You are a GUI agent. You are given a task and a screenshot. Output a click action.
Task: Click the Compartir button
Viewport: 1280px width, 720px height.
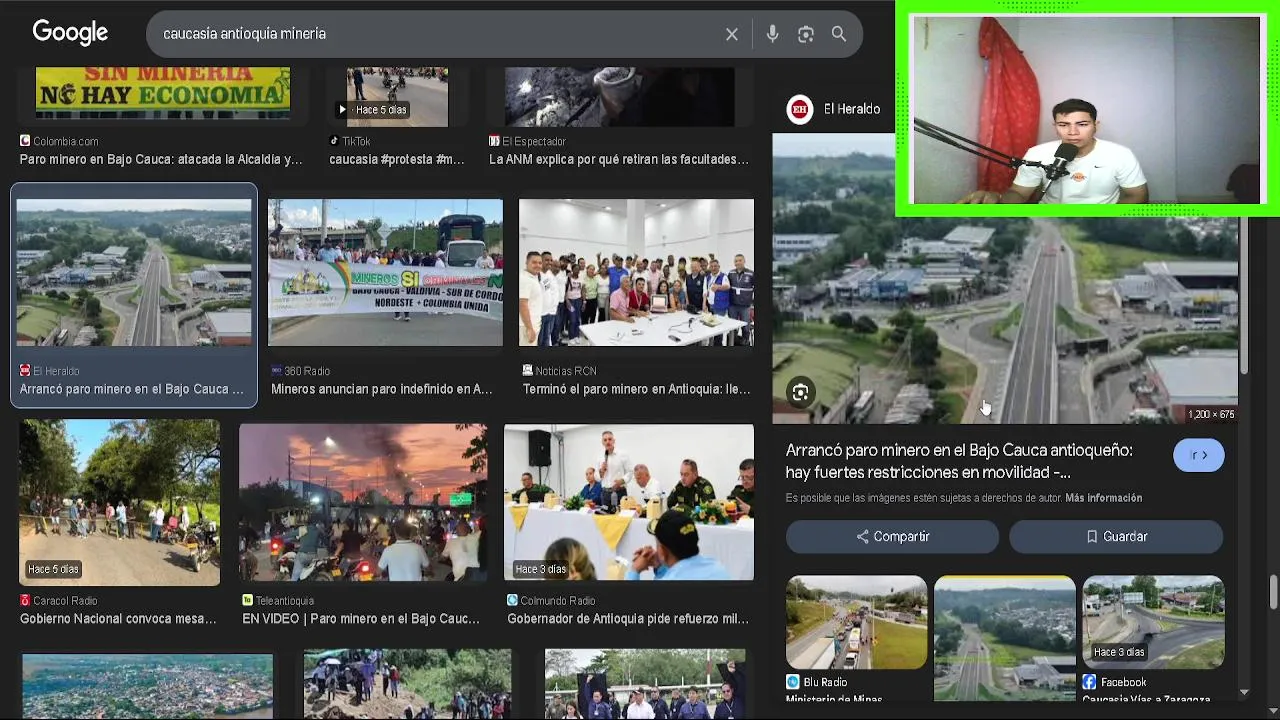tap(892, 537)
